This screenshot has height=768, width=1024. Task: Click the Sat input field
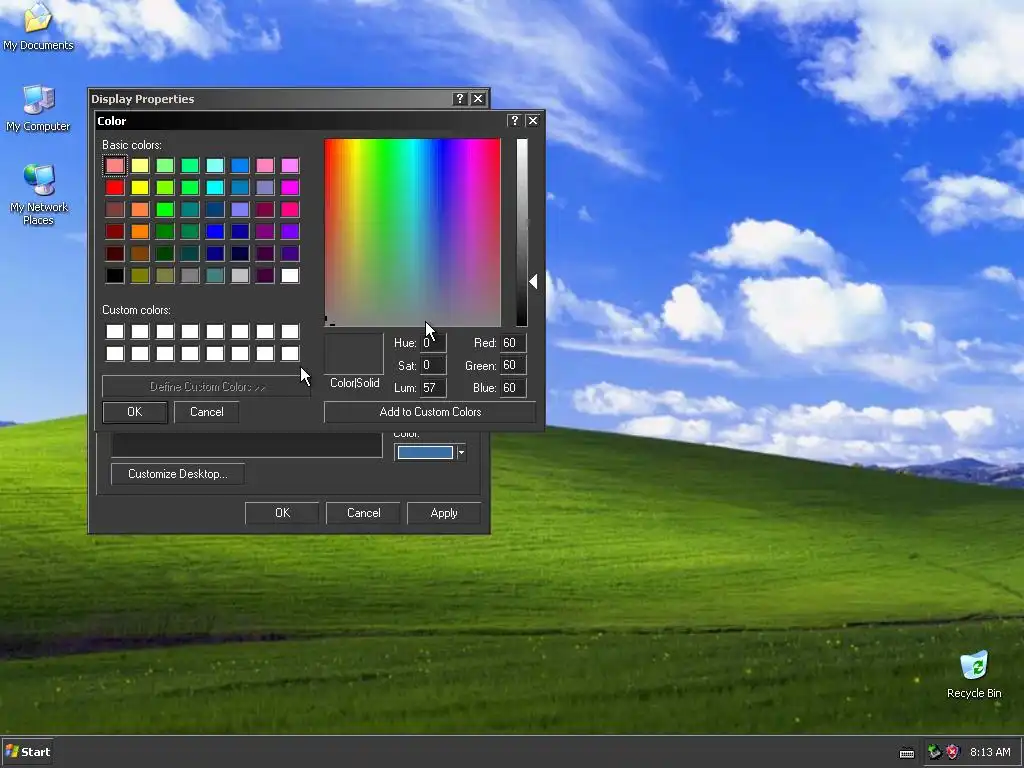[433, 365]
